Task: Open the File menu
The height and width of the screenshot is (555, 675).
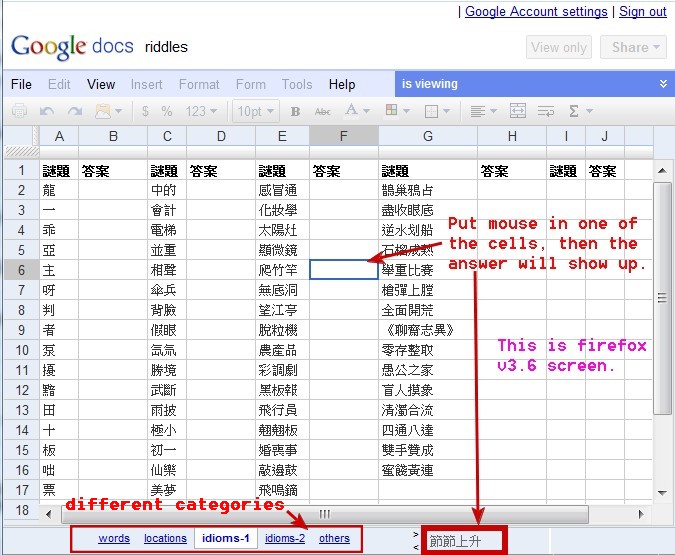Action: pos(21,84)
